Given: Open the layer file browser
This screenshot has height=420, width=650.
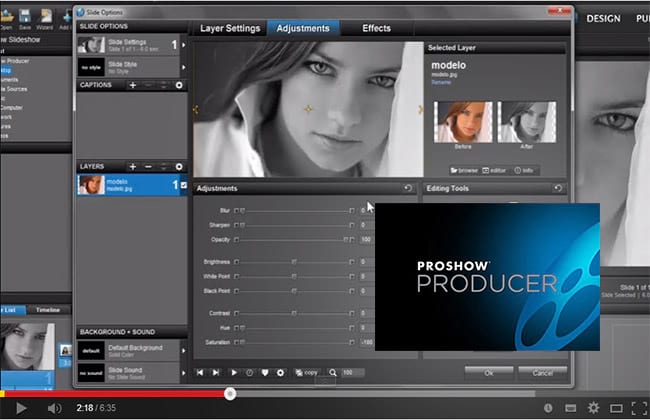Looking at the screenshot, I should coord(464,170).
